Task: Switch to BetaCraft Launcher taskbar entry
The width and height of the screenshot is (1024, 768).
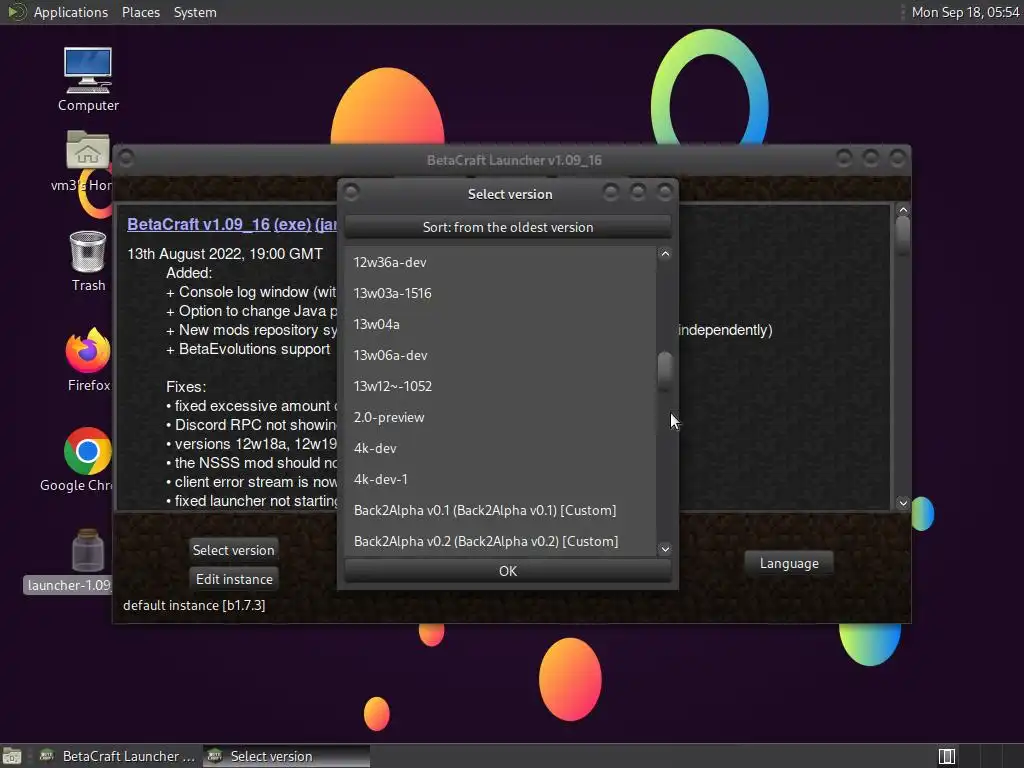Action: tap(118, 756)
